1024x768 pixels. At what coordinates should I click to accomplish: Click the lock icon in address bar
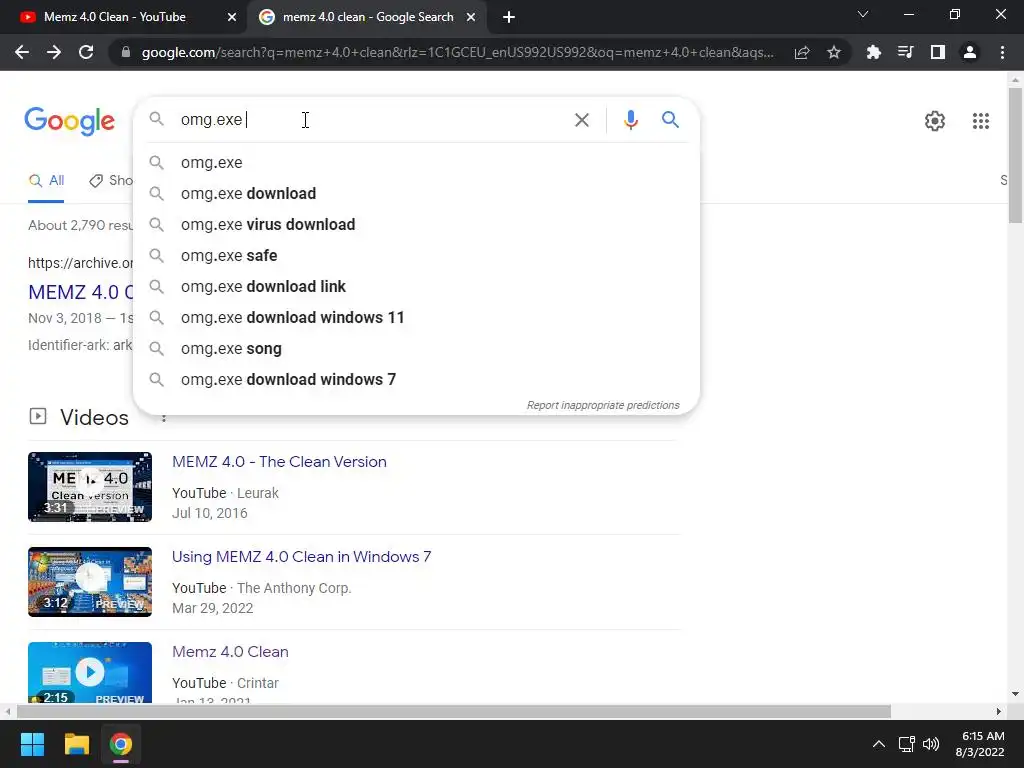coord(125,52)
